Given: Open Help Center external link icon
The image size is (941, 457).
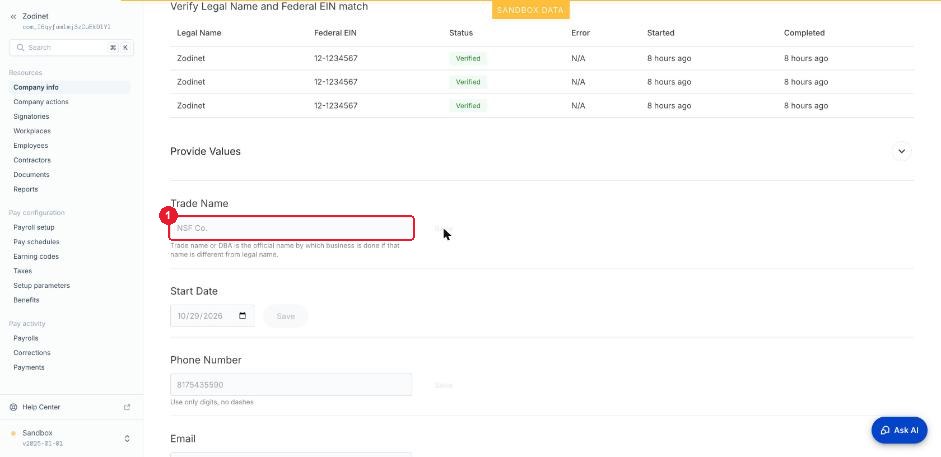Looking at the screenshot, I should 127,407.
